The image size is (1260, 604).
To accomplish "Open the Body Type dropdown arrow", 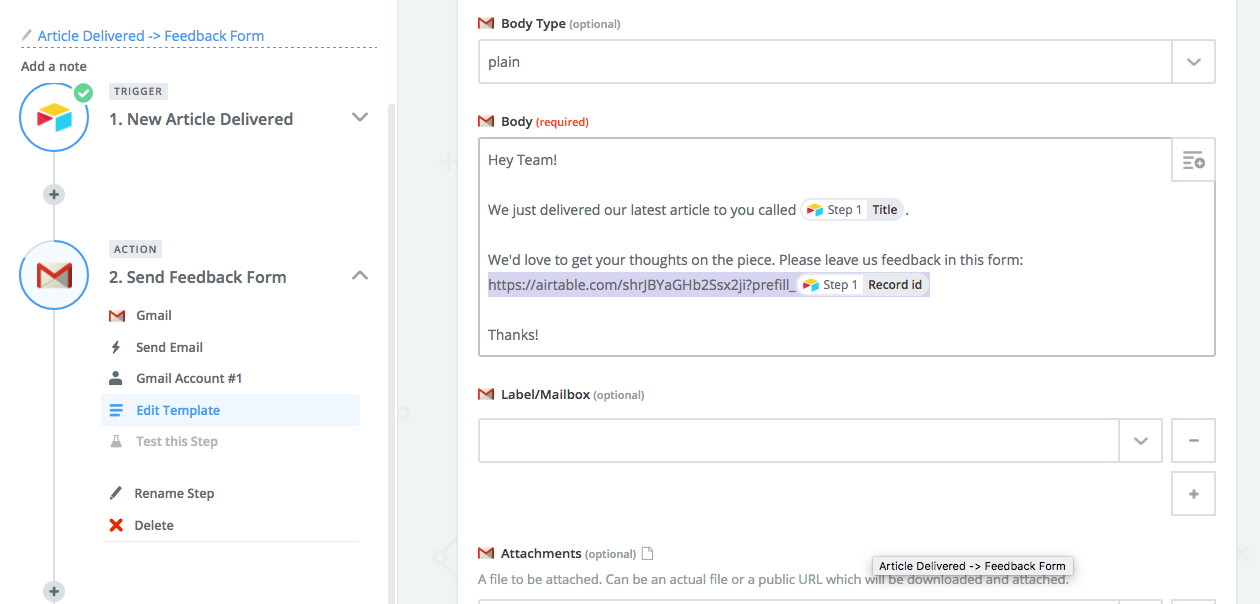I will click(1193, 61).
